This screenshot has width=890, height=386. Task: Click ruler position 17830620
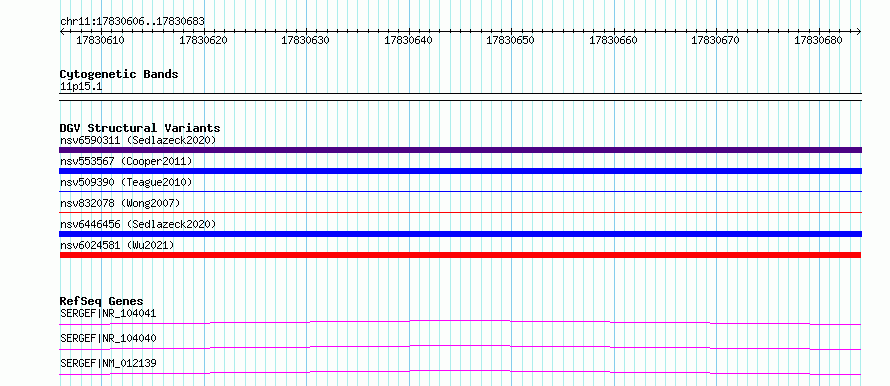tap(203, 40)
